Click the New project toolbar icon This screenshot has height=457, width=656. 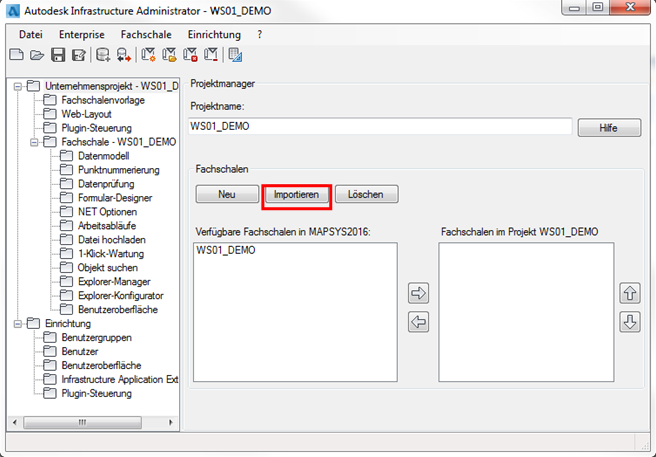16,55
